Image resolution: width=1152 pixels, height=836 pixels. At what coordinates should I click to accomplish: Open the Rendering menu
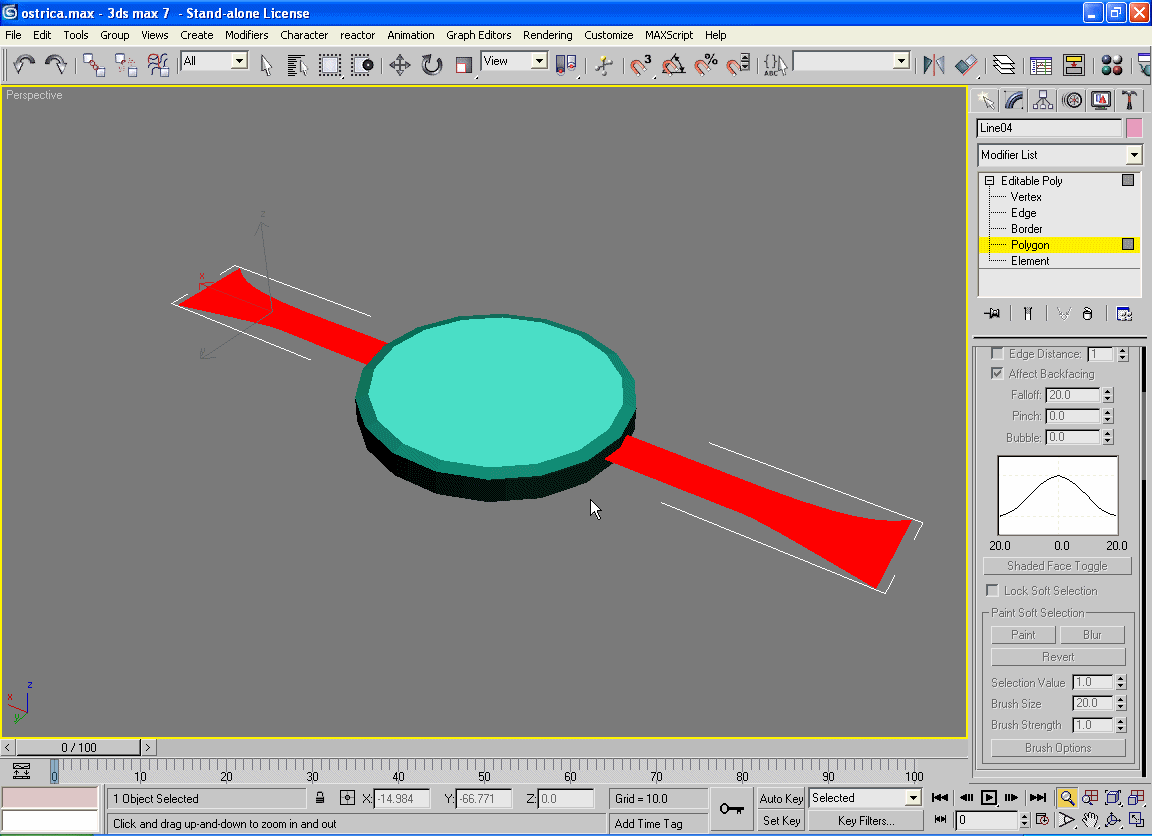(x=547, y=35)
